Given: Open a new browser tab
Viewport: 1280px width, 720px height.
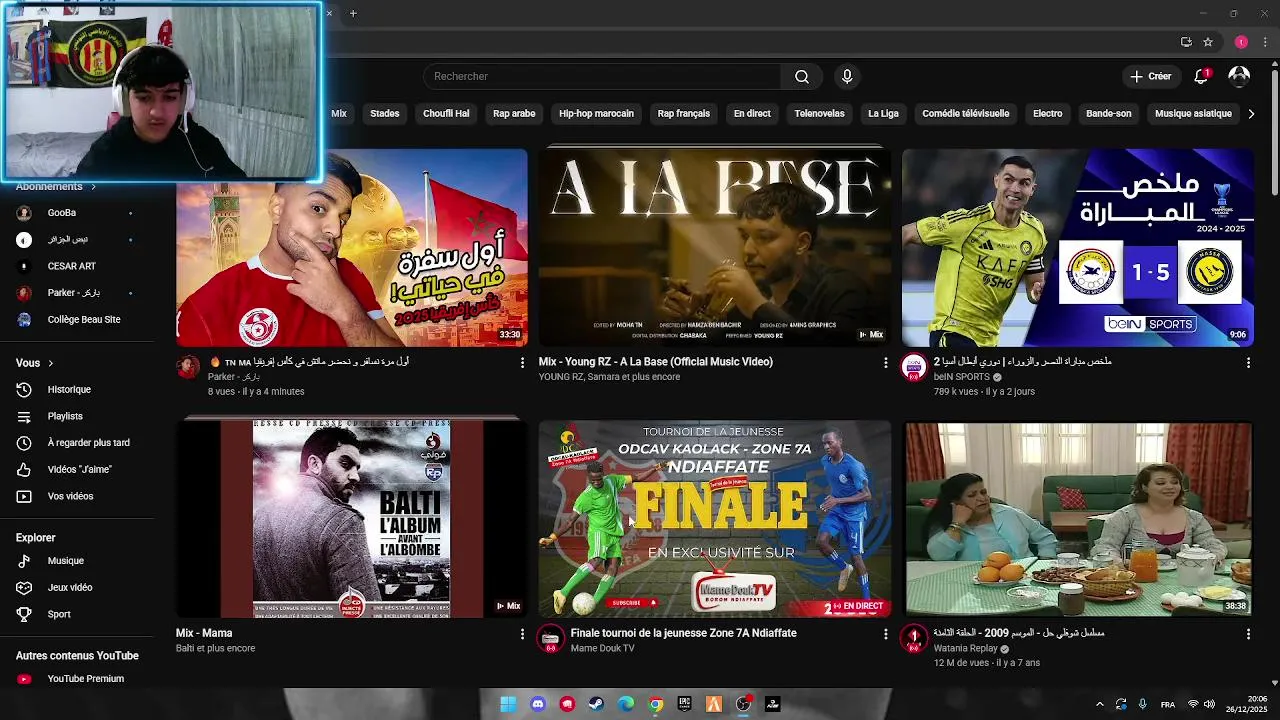Looking at the screenshot, I should pyautogui.click(x=353, y=13).
